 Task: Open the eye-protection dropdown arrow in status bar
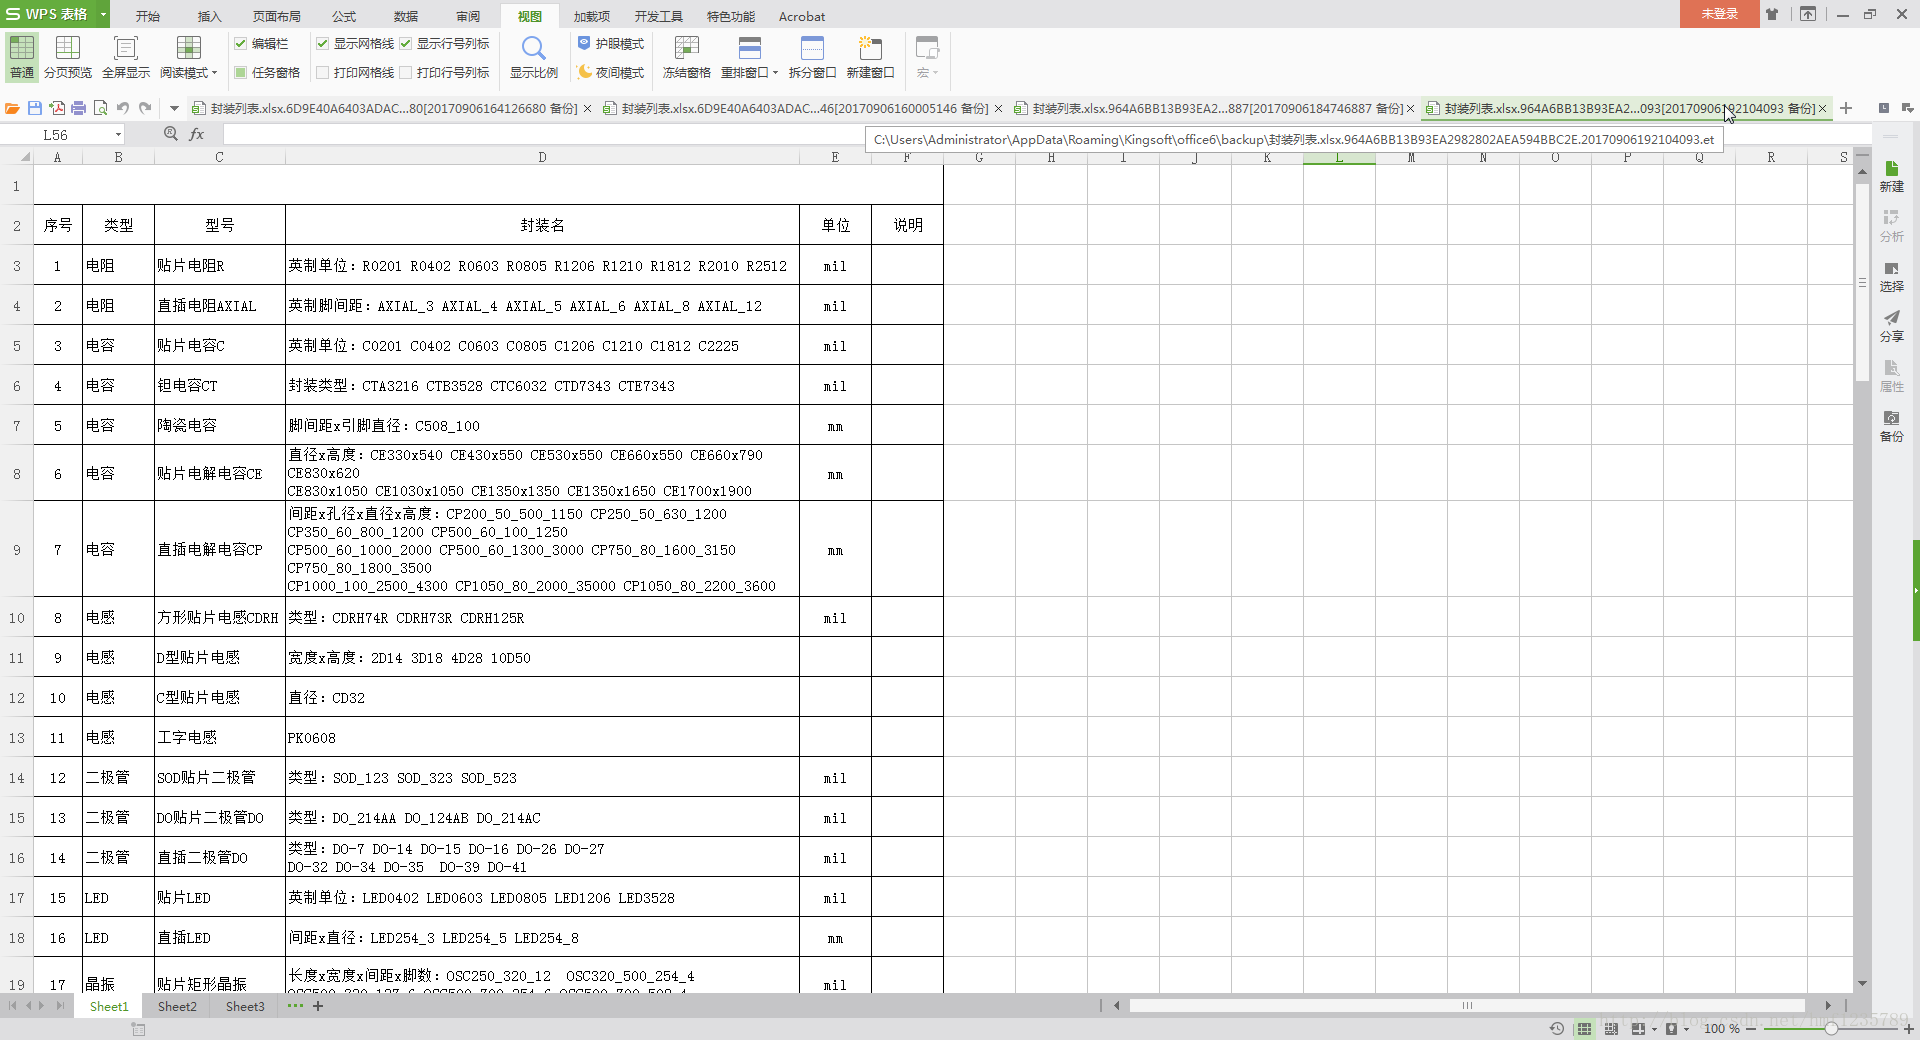(1686, 1029)
